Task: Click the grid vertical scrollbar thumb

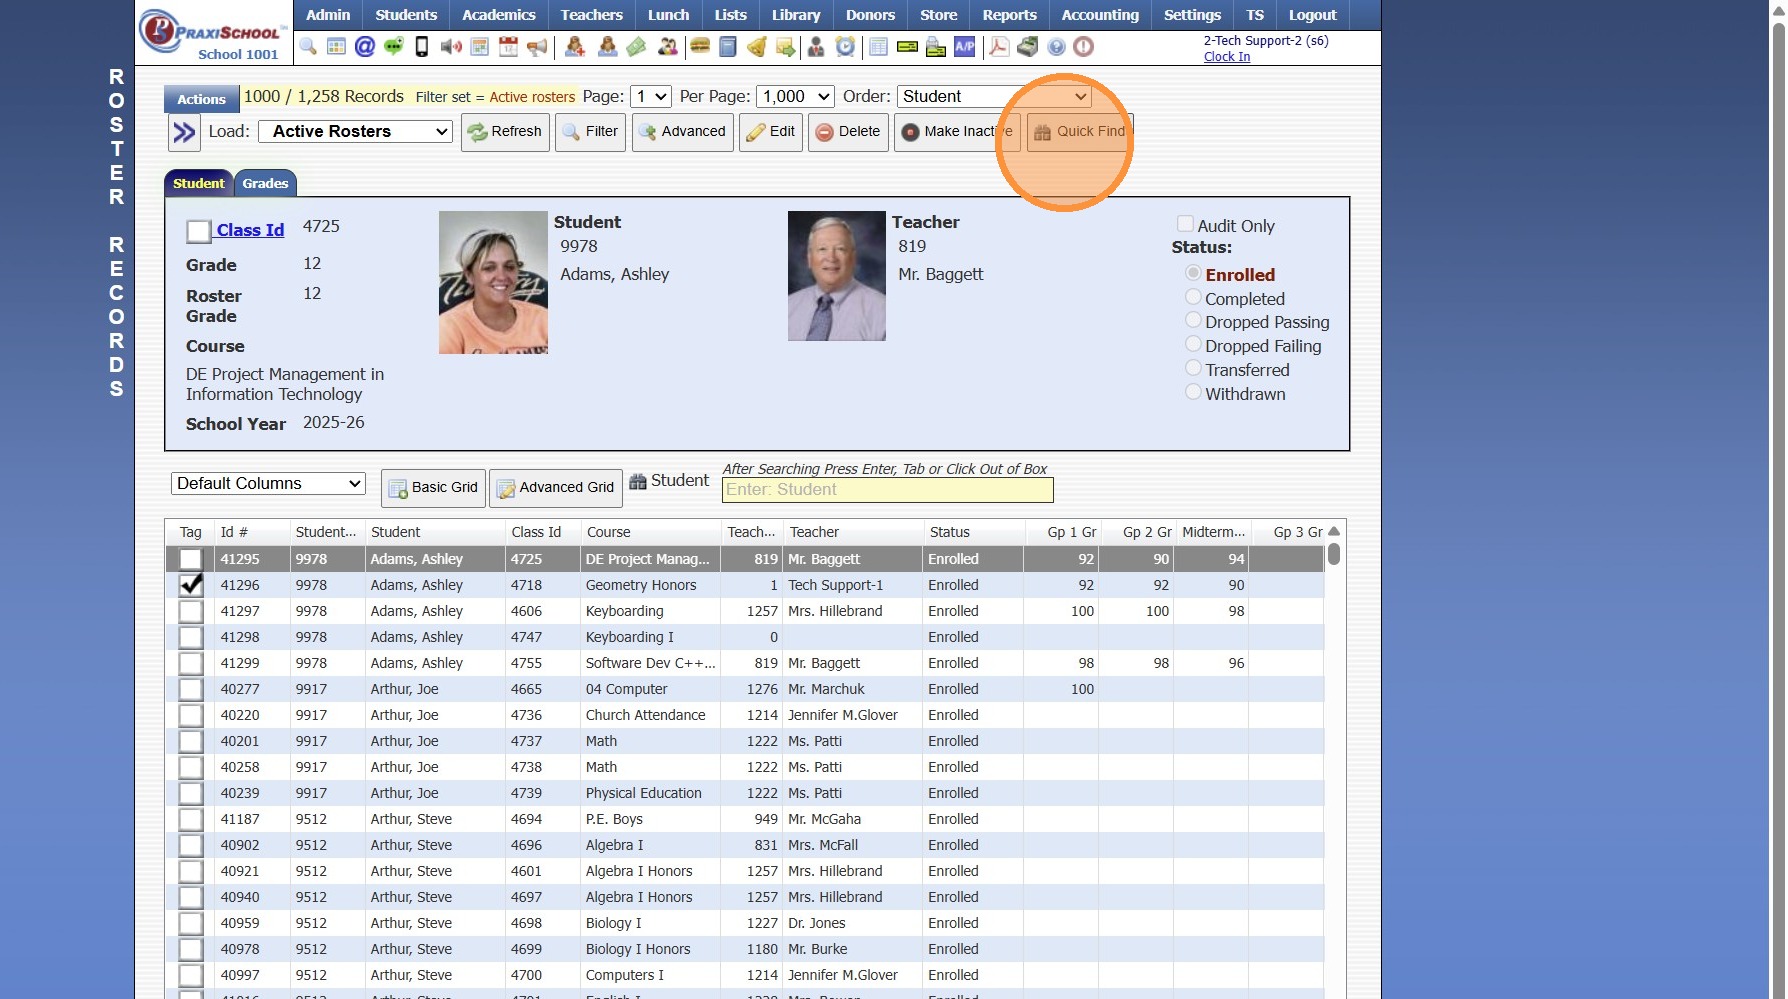Action: point(1333,554)
